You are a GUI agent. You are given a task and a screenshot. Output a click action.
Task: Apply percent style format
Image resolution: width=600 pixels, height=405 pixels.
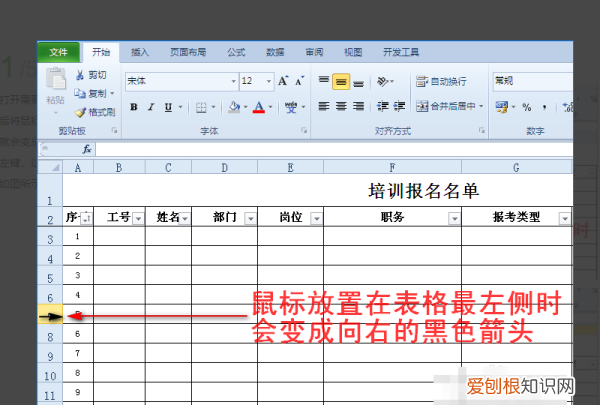tap(527, 107)
